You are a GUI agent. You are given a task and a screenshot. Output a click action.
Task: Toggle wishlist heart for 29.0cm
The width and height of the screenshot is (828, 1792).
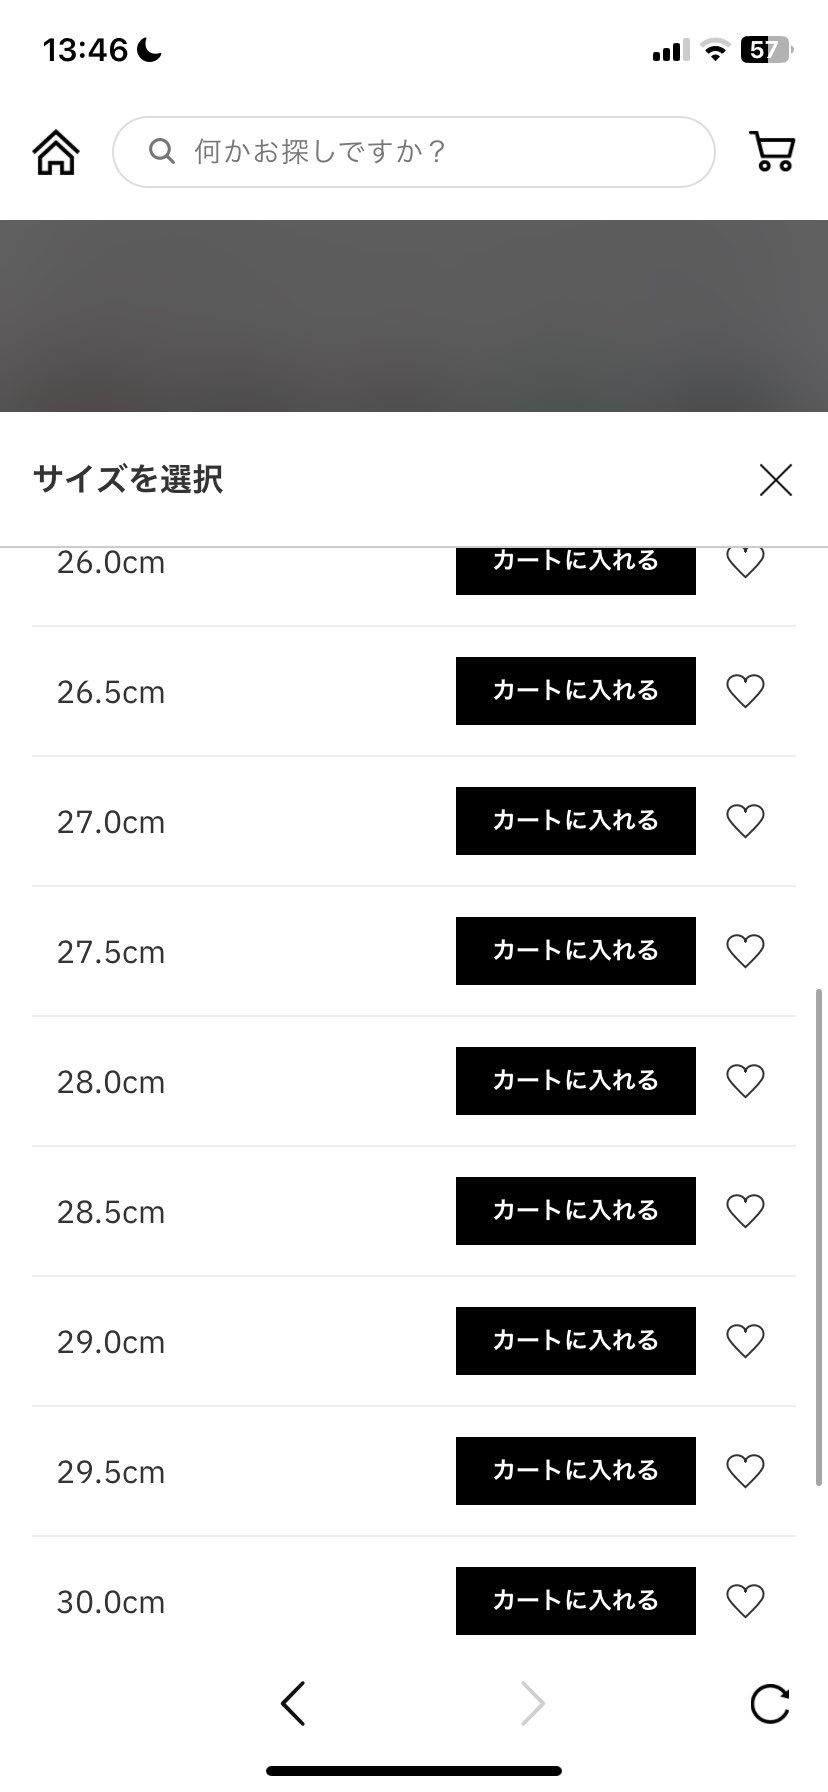[x=745, y=1341]
